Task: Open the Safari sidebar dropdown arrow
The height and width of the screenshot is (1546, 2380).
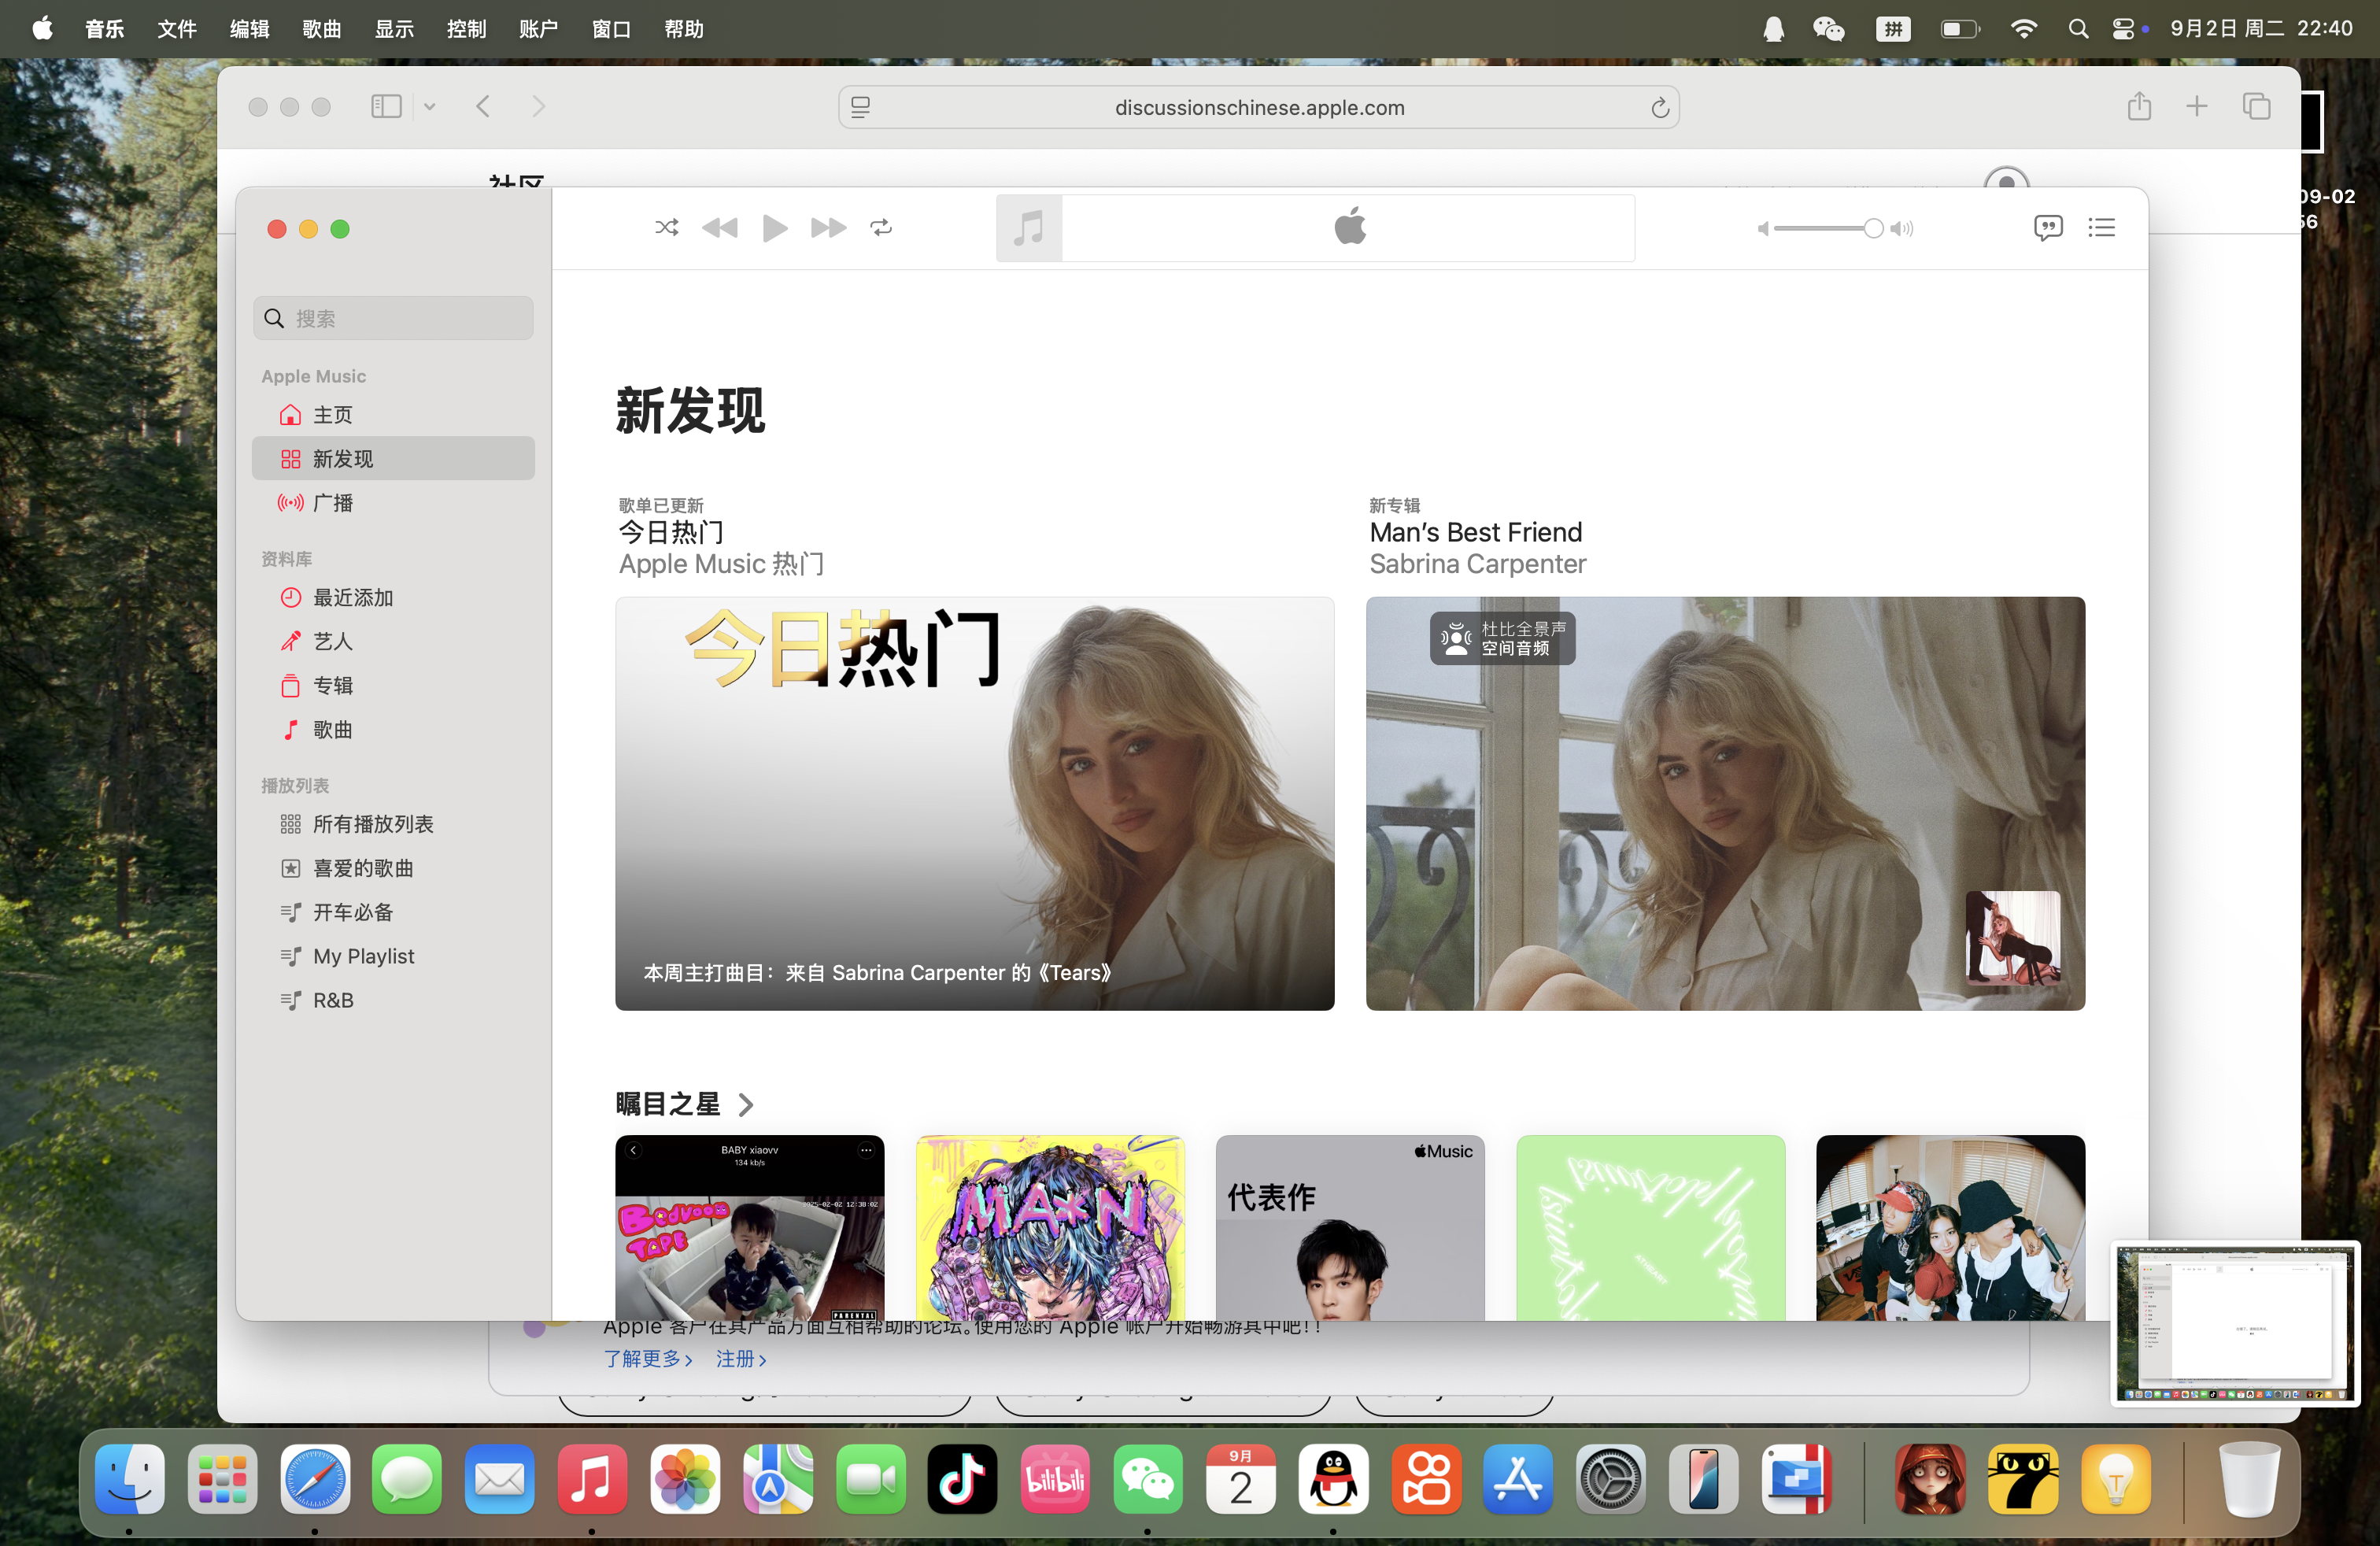Action: click(x=430, y=107)
